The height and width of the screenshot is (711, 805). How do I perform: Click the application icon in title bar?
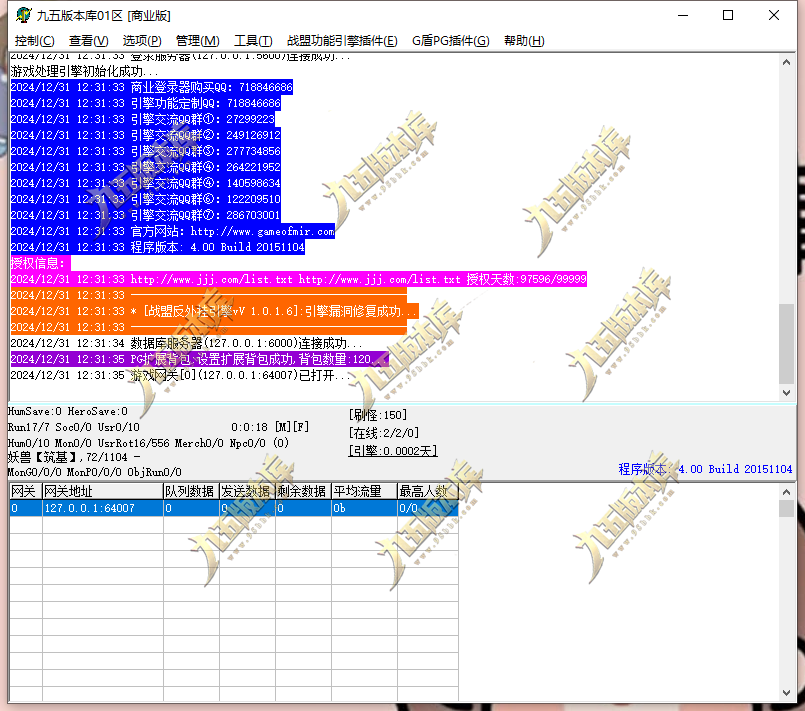23,15
